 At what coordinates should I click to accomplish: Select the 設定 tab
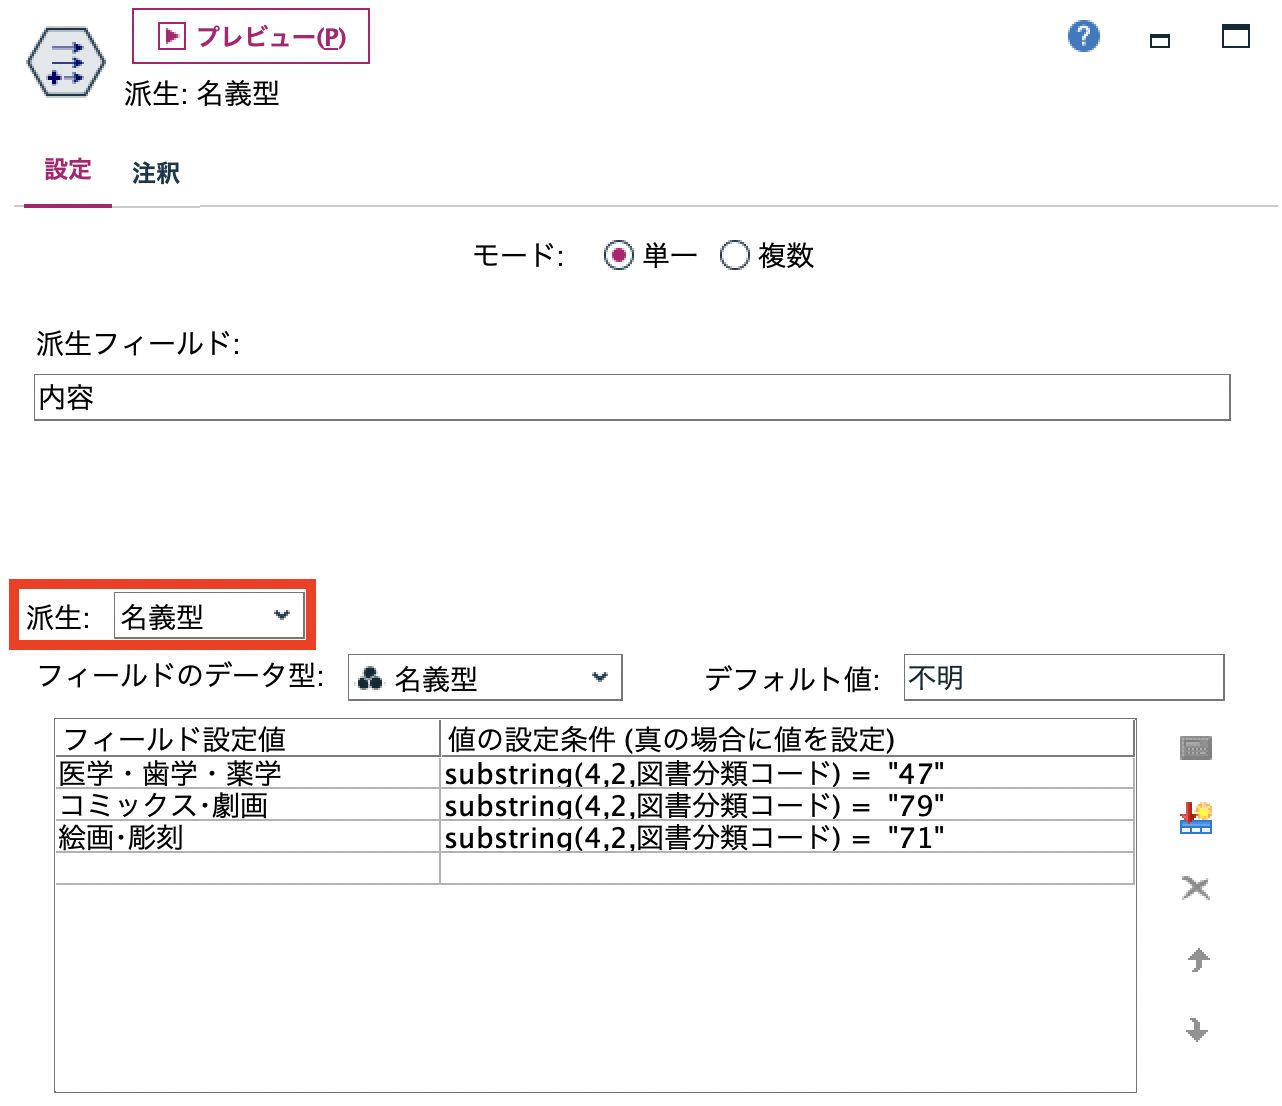66,170
